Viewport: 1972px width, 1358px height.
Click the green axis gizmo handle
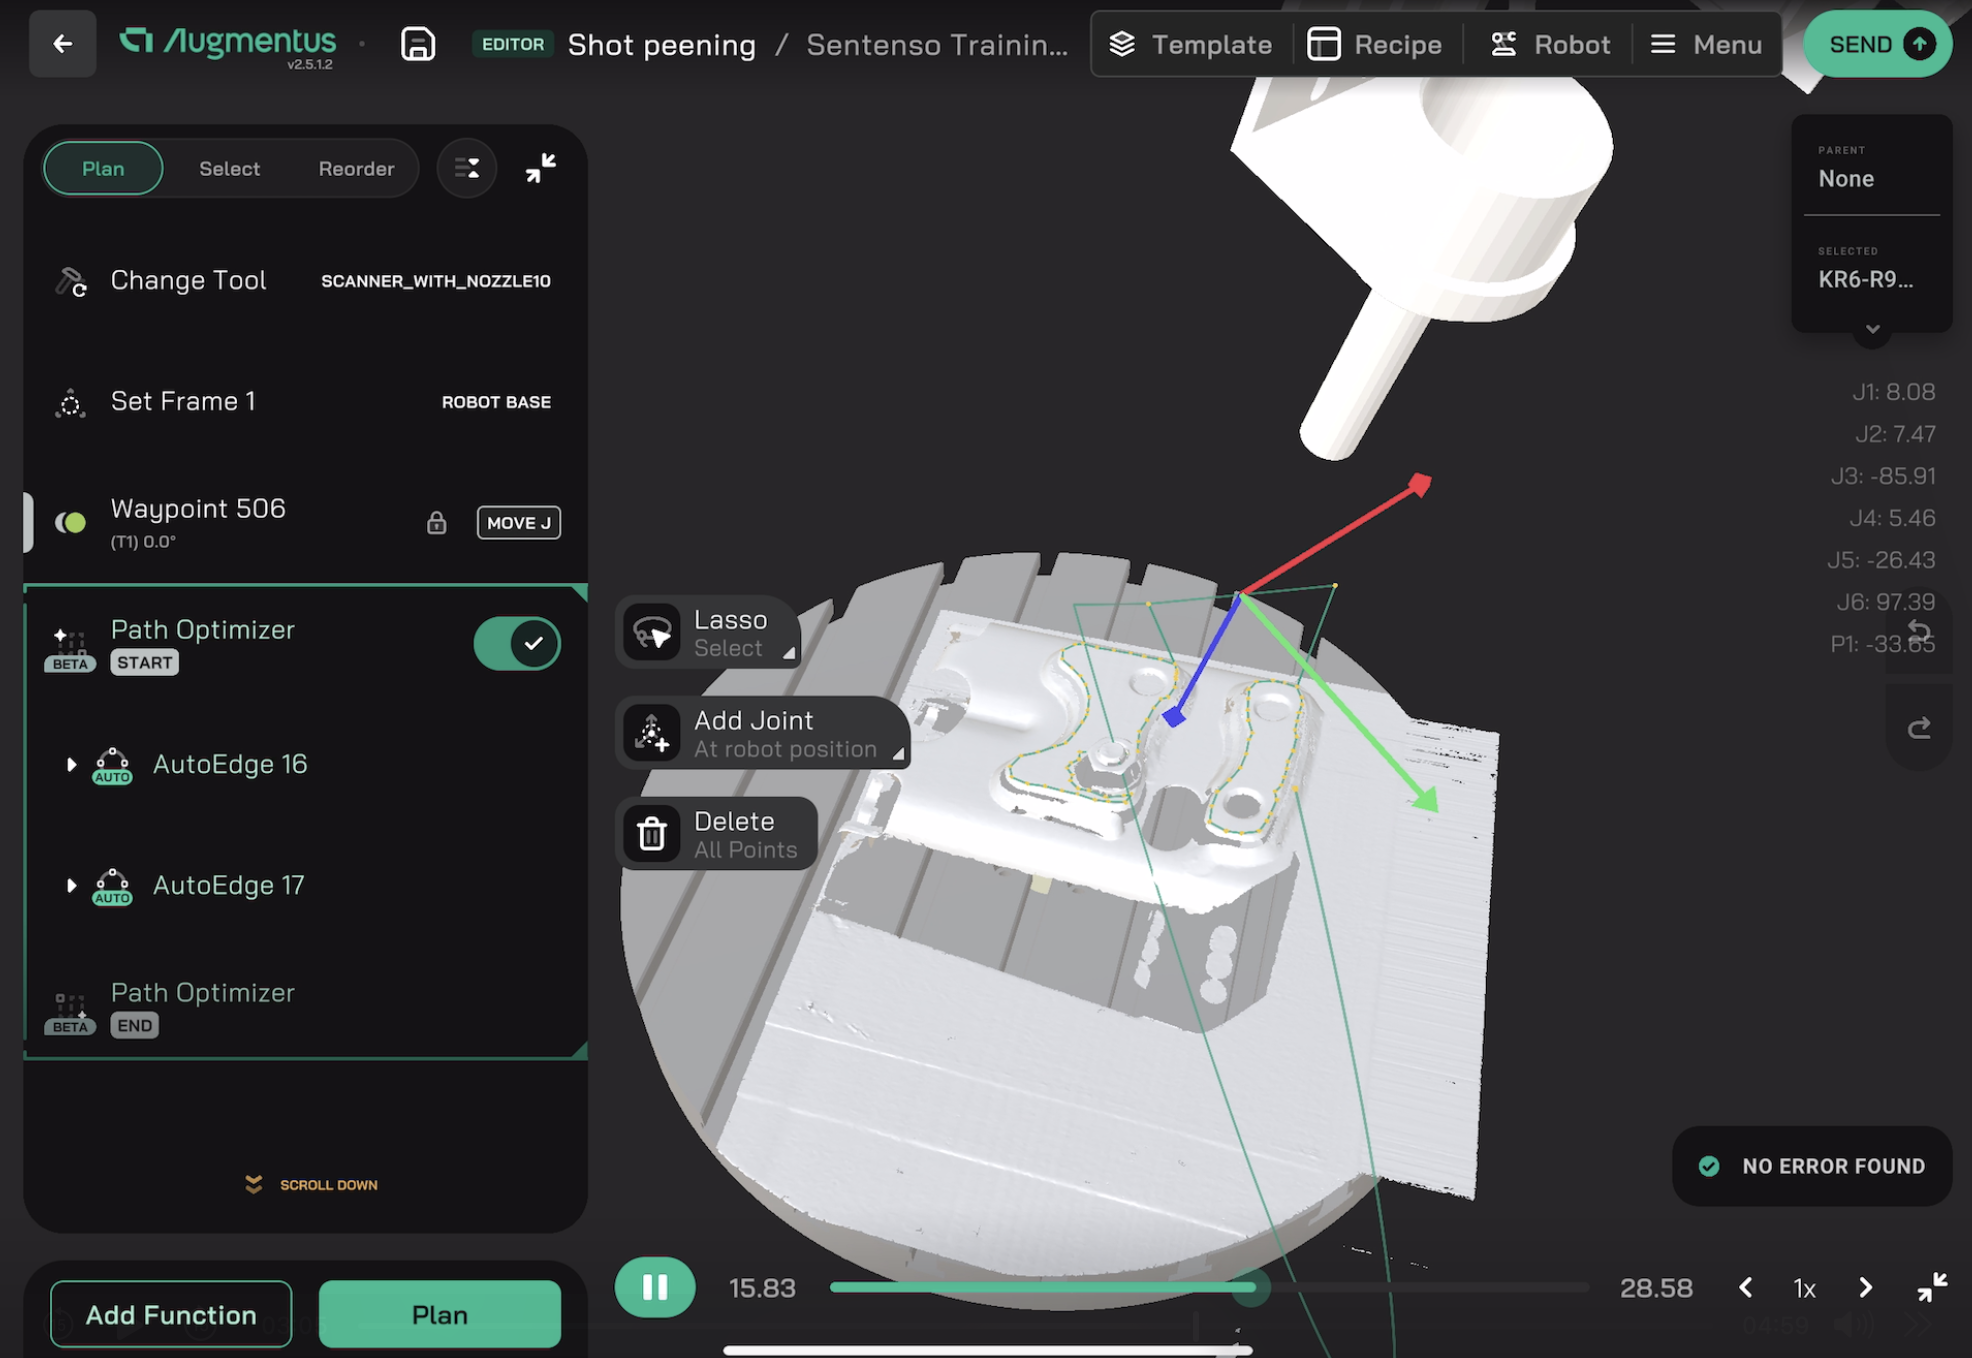point(1426,798)
